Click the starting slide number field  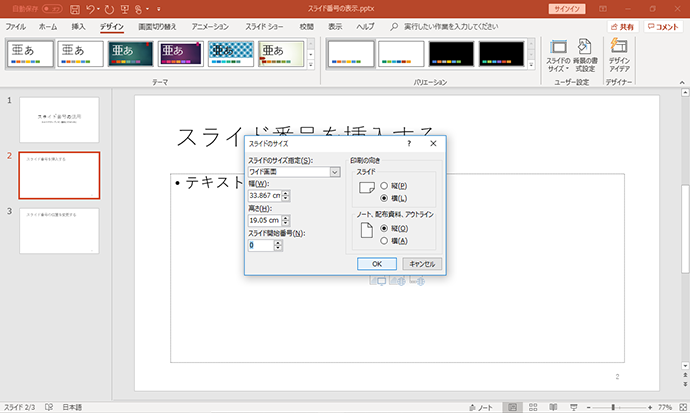pyautogui.click(x=261, y=245)
